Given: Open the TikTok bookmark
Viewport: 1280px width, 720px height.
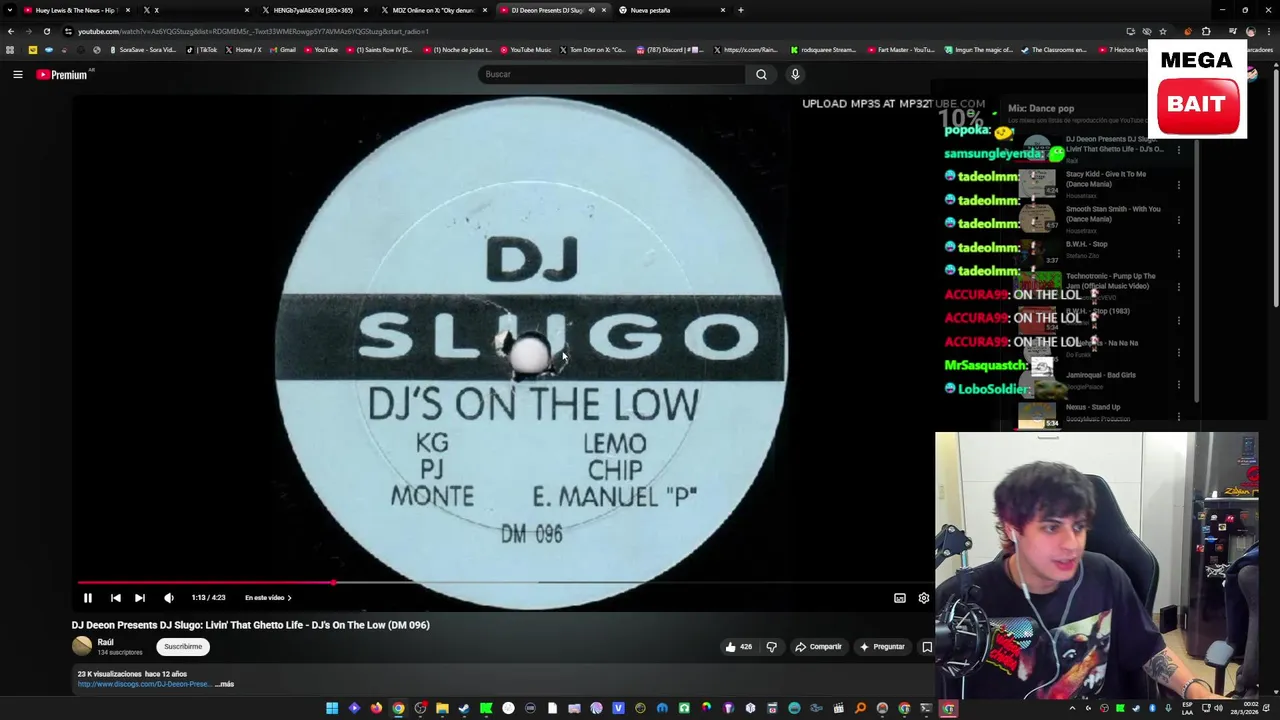Looking at the screenshot, I should tap(202, 49).
